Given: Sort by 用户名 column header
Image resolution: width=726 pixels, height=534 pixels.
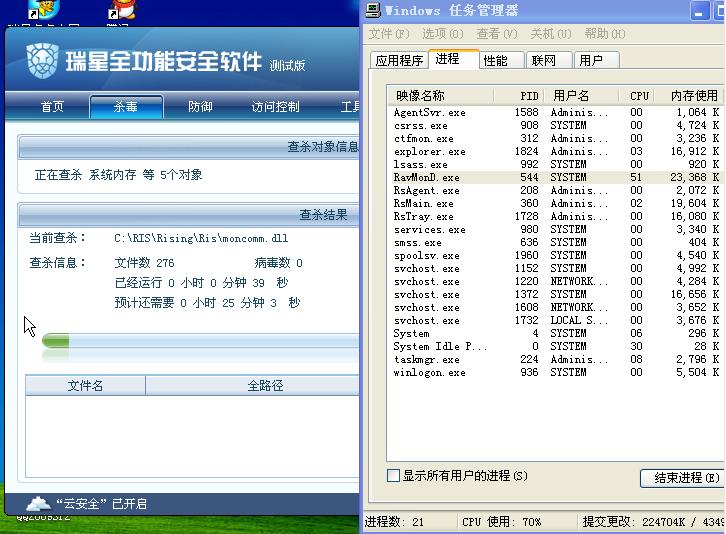Looking at the screenshot, I should (x=582, y=96).
